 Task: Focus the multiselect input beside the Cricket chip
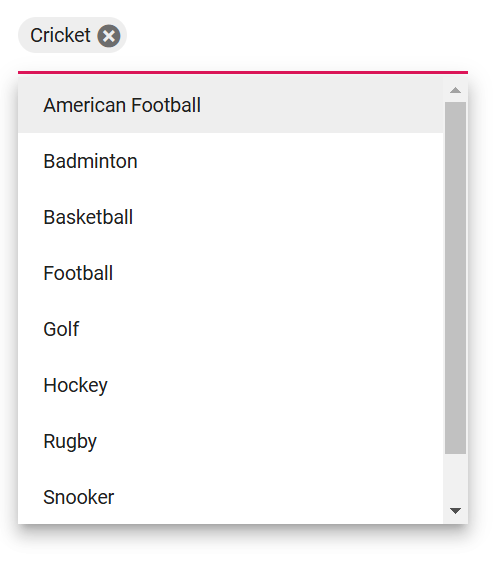point(295,35)
